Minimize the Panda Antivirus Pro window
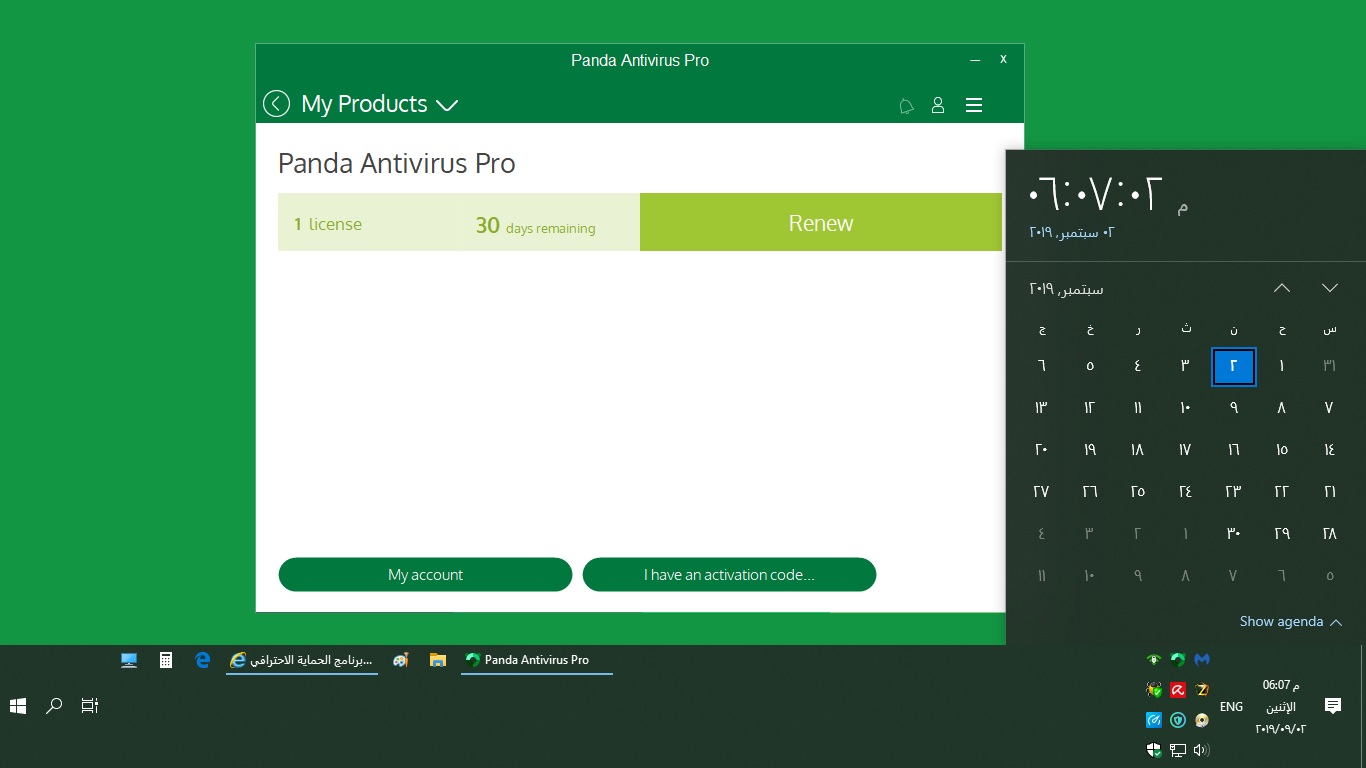This screenshot has height=768, width=1366. coord(975,60)
